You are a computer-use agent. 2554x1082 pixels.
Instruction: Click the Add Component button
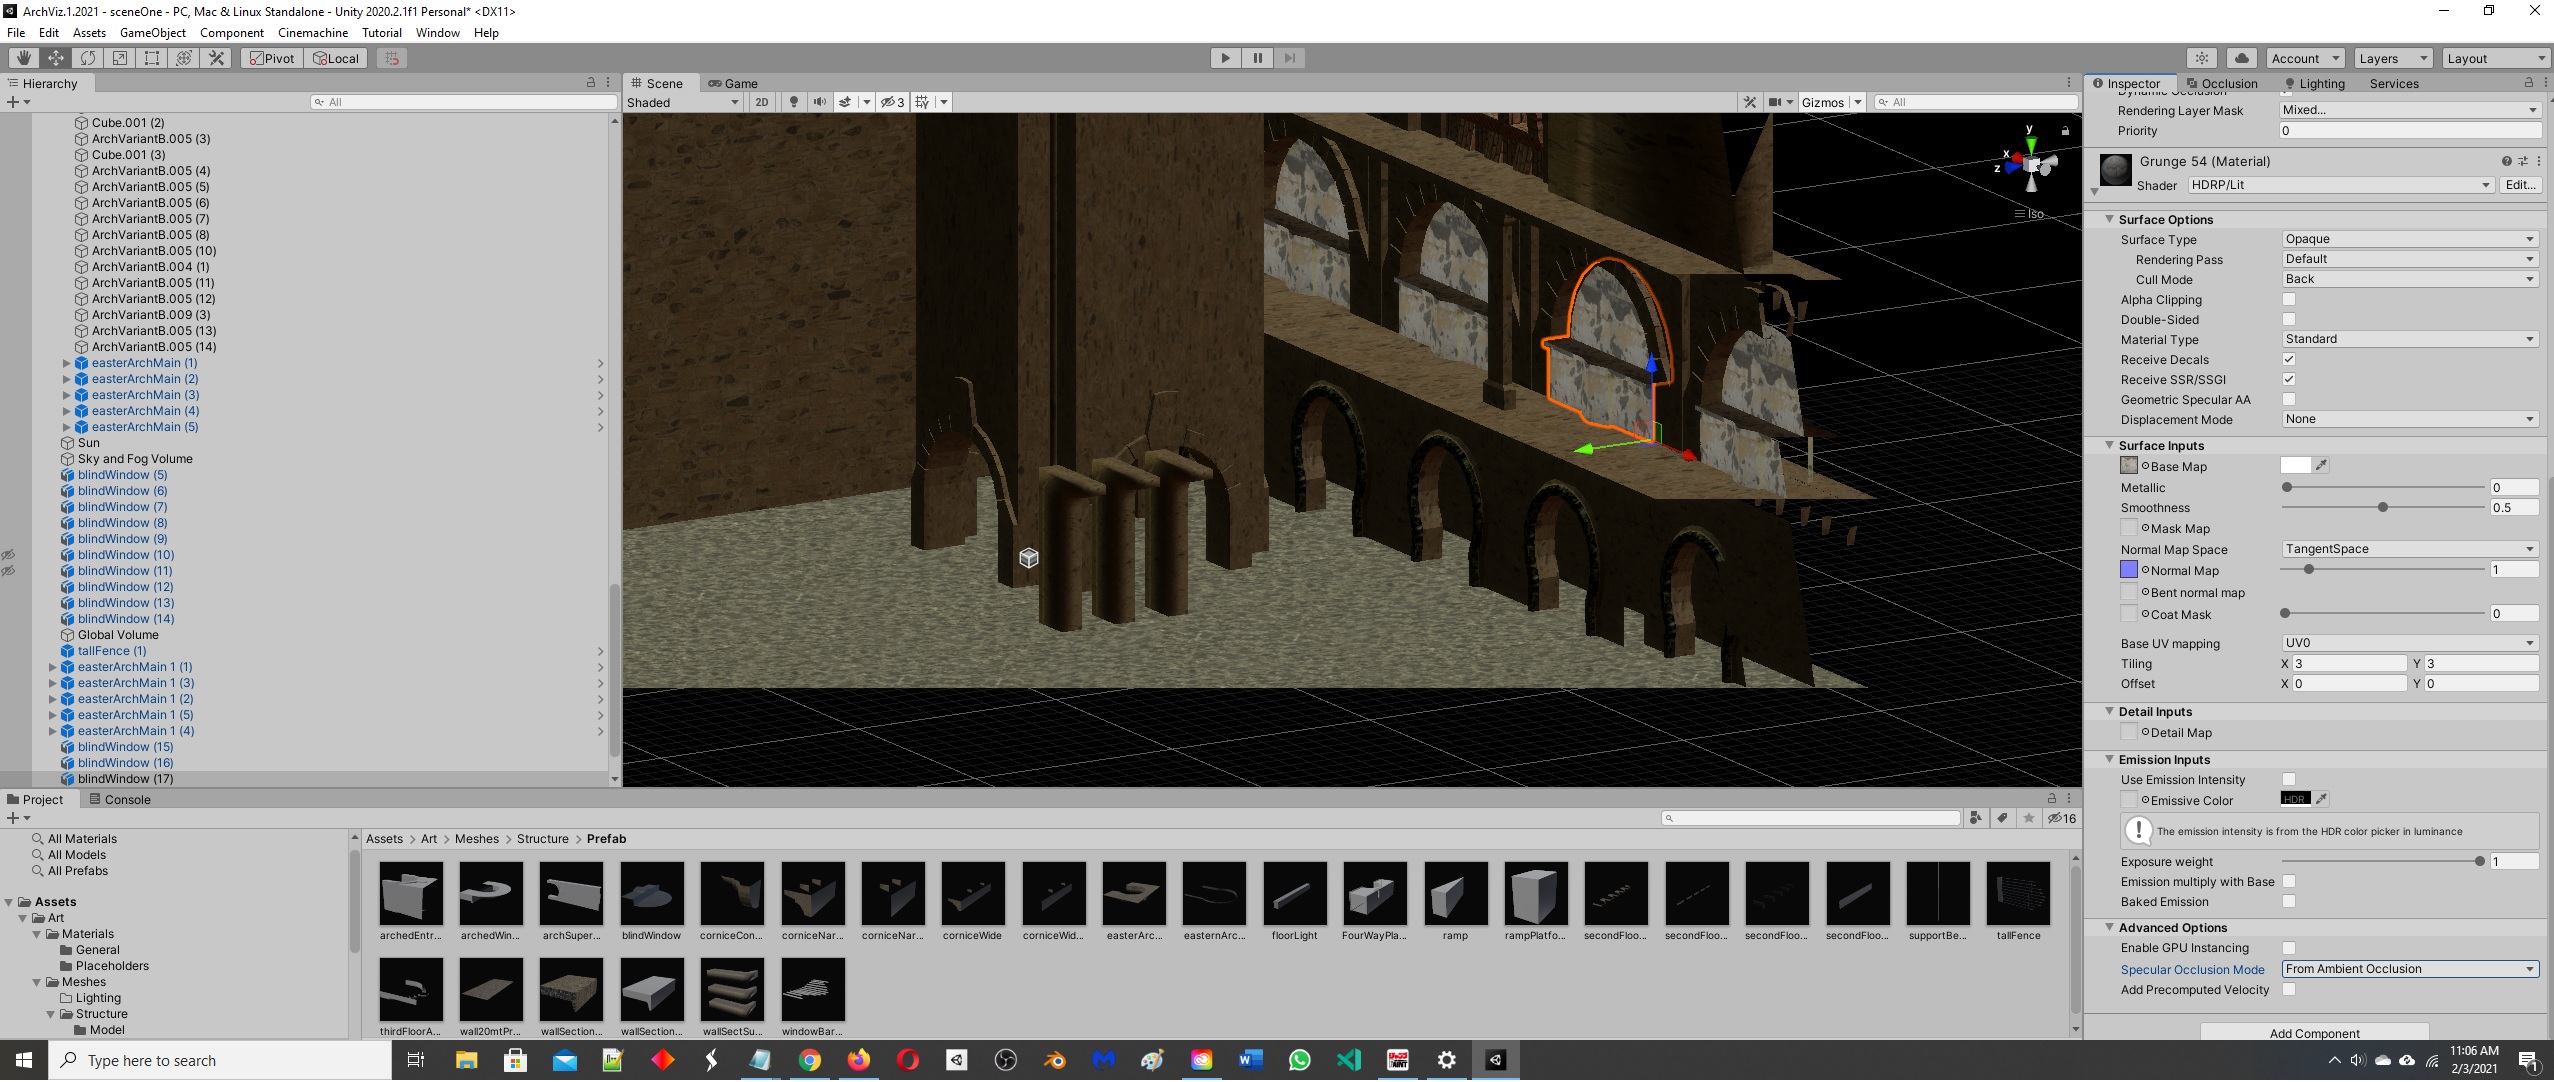pos(2313,1033)
